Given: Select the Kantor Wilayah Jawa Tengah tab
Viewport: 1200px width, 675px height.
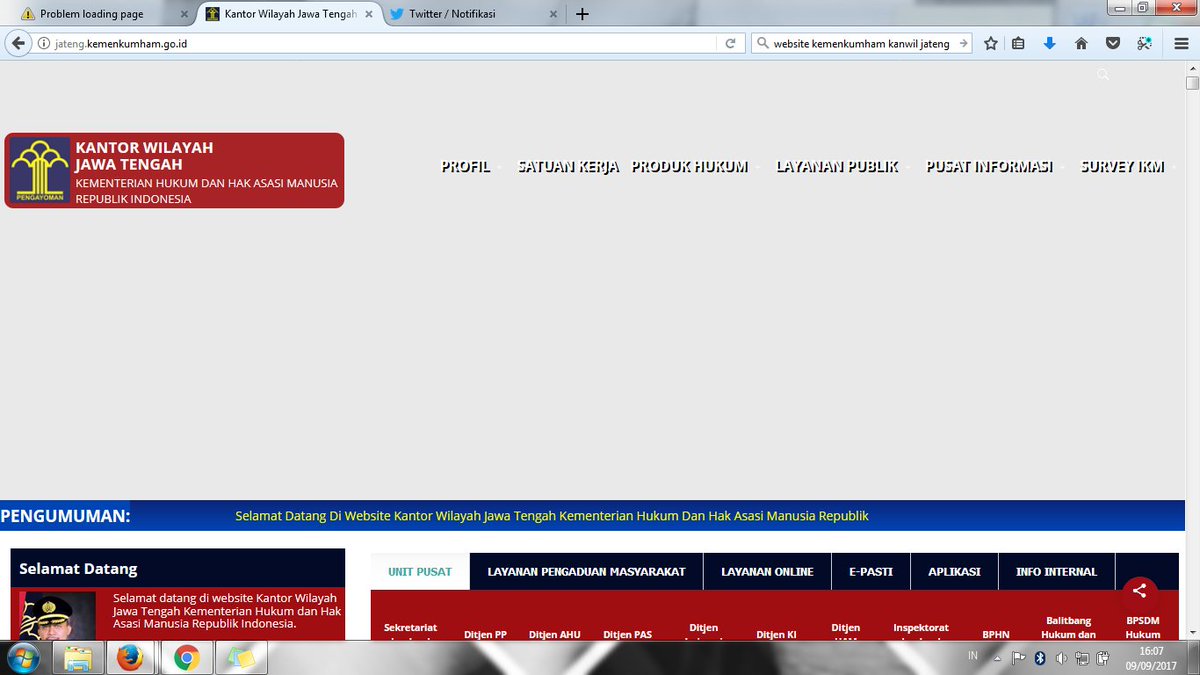Looking at the screenshot, I should pos(288,14).
